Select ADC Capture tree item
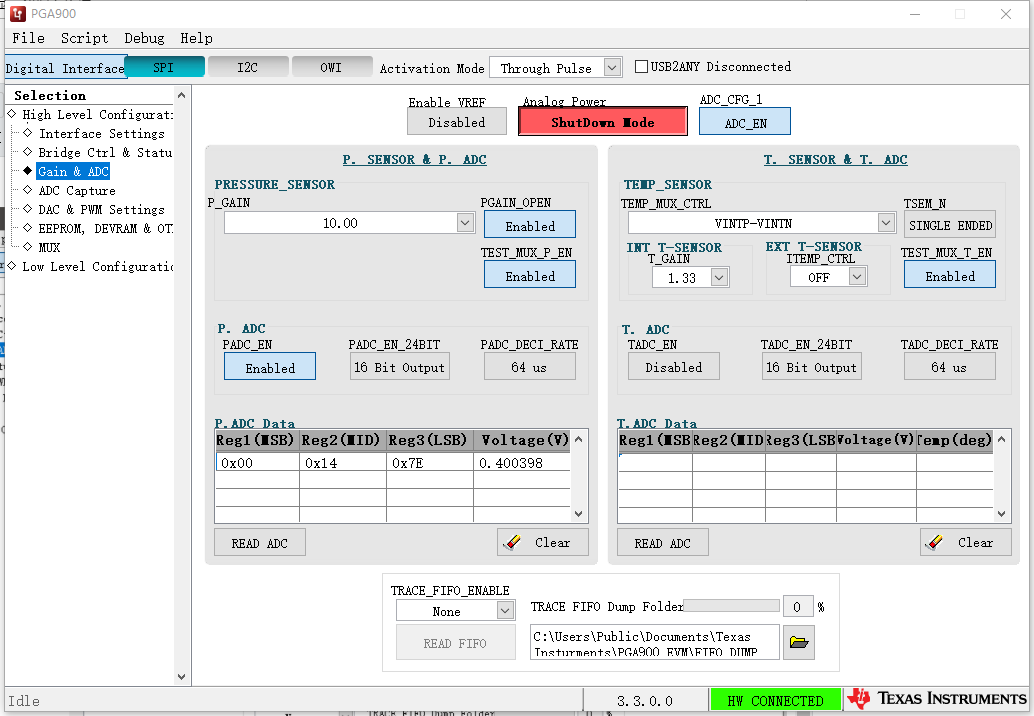The image size is (1034, 716). [x=76, y=191]
